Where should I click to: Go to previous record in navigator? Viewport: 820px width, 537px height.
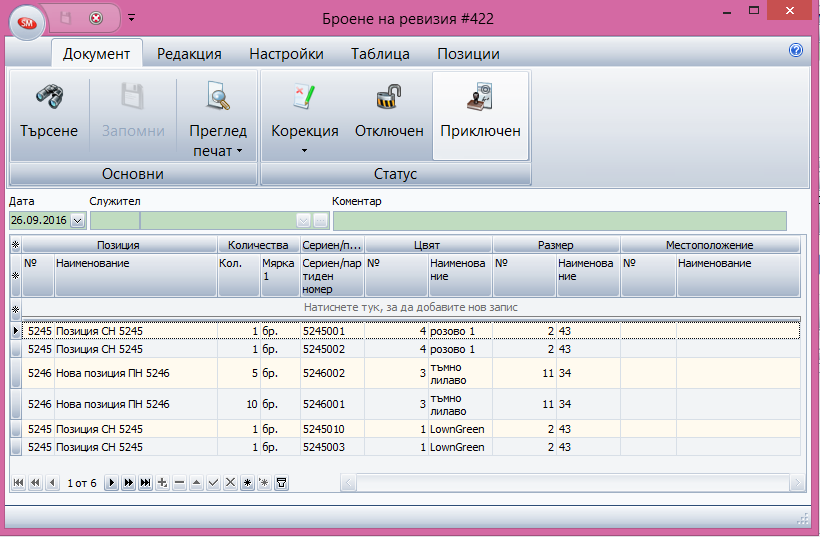(52, 483)
